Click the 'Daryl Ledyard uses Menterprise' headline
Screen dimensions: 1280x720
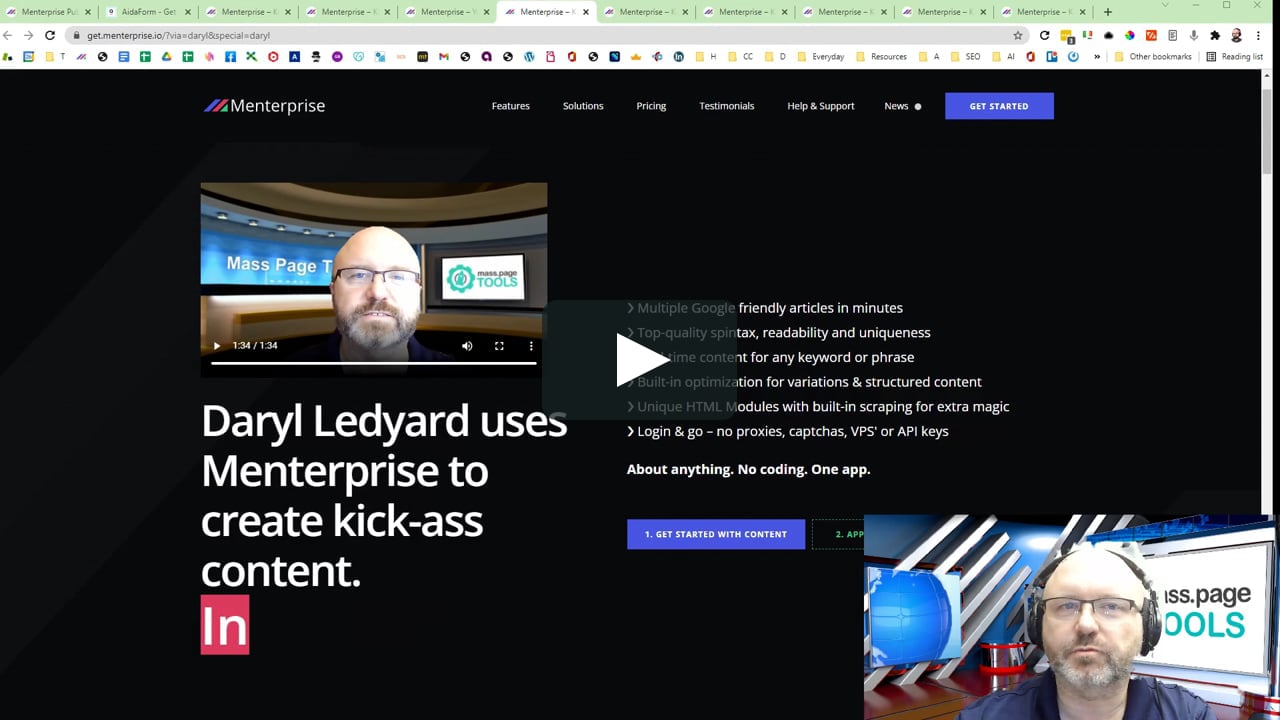(384, 496)
